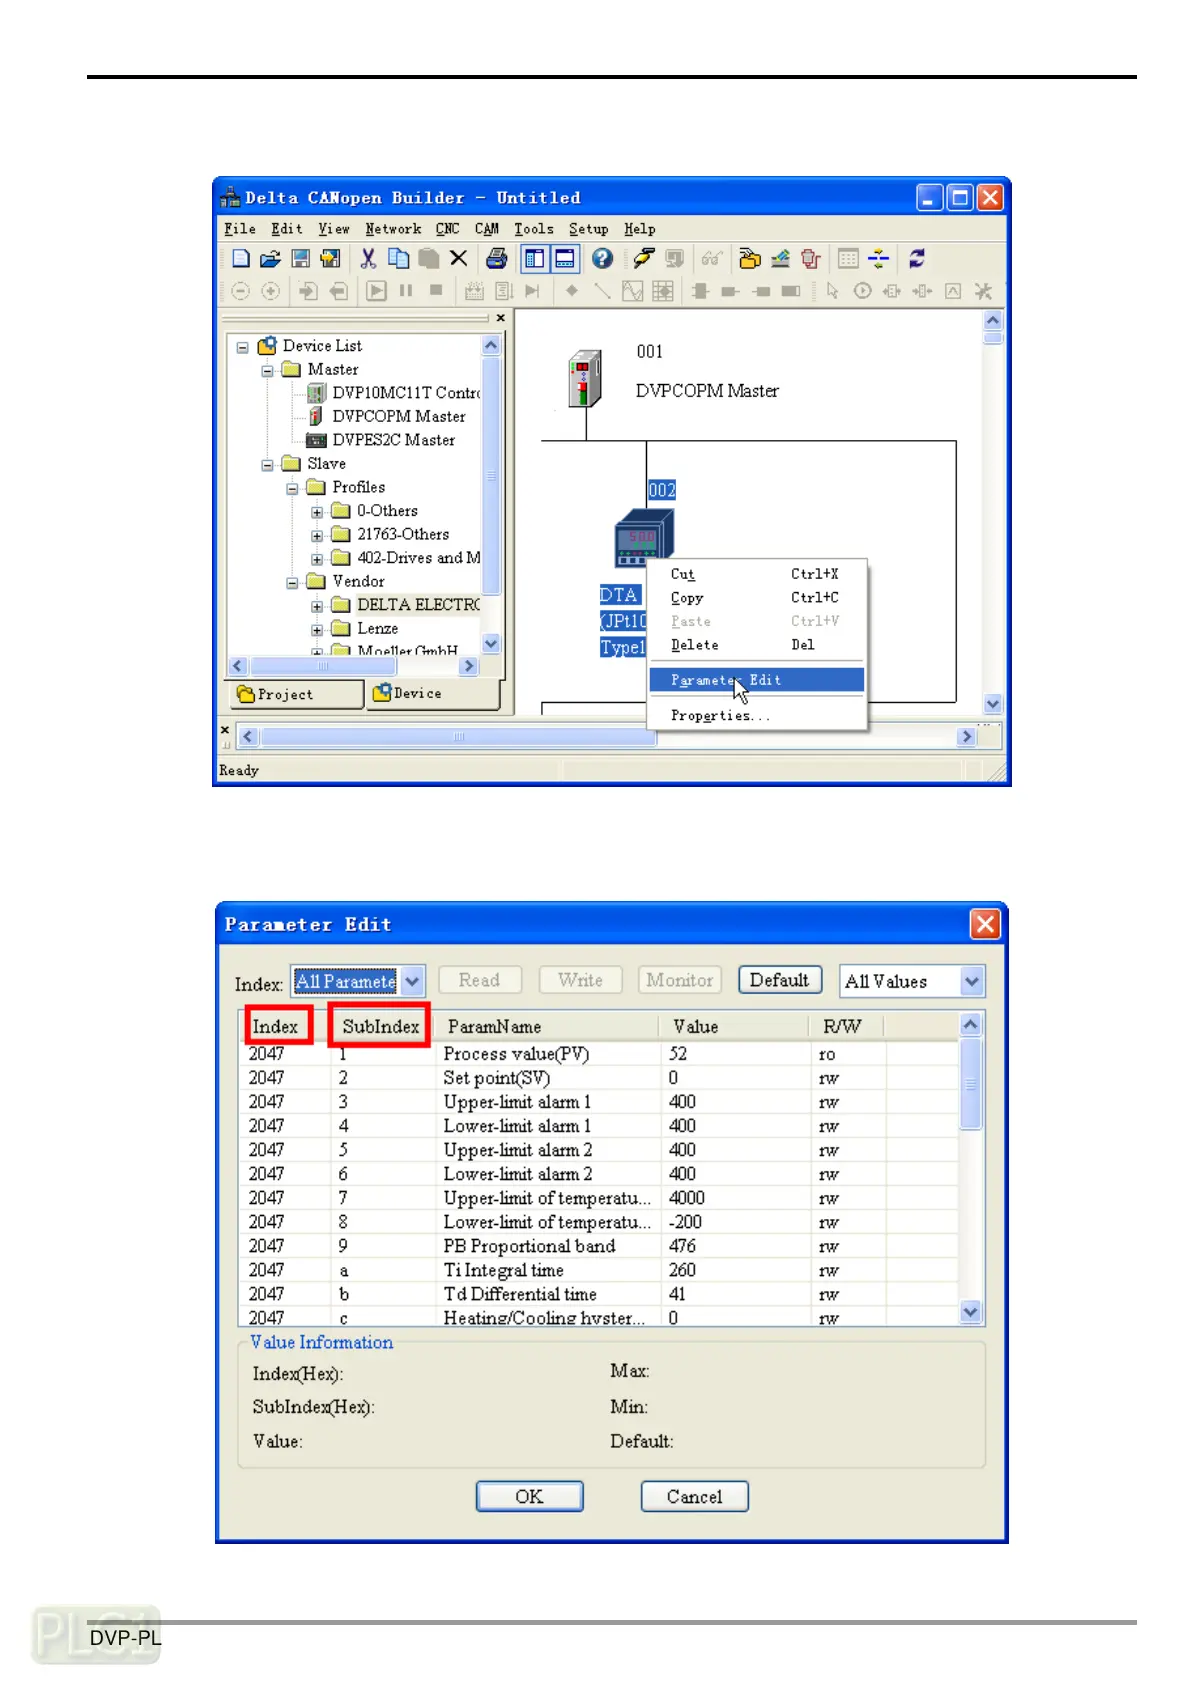This screenshot has height=1684, width=1190.
Task: Click the OK button in Parameter Edit
Action: pos(529,1496)
